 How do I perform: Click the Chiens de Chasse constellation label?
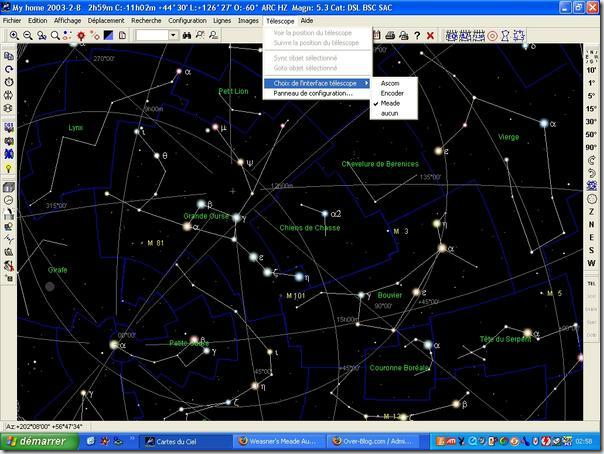(x=310, y=228)
